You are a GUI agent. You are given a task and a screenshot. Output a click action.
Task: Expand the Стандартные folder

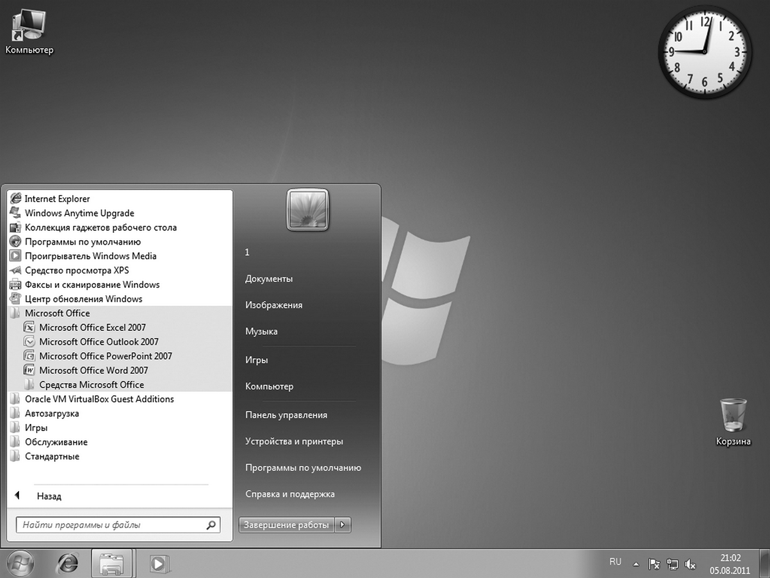[52, 456]
